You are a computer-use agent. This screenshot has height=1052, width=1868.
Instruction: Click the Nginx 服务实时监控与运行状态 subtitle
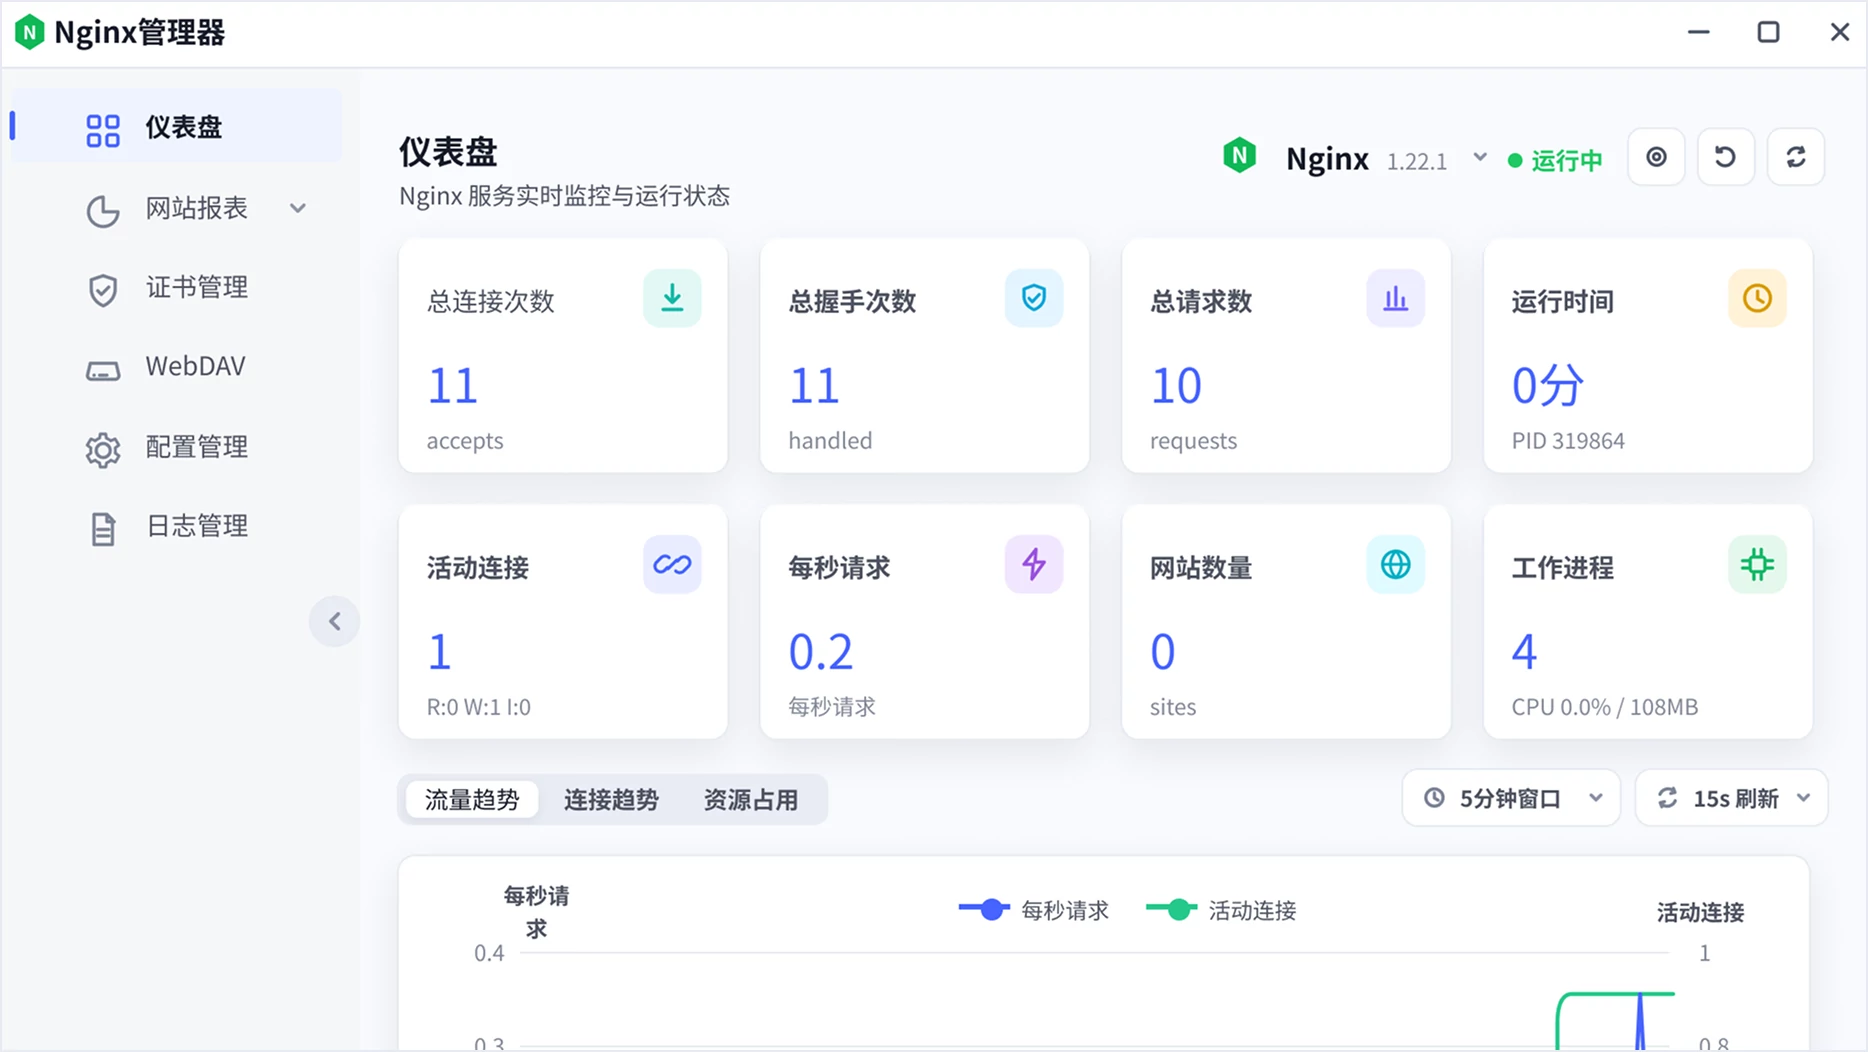(x=565, y=196)
